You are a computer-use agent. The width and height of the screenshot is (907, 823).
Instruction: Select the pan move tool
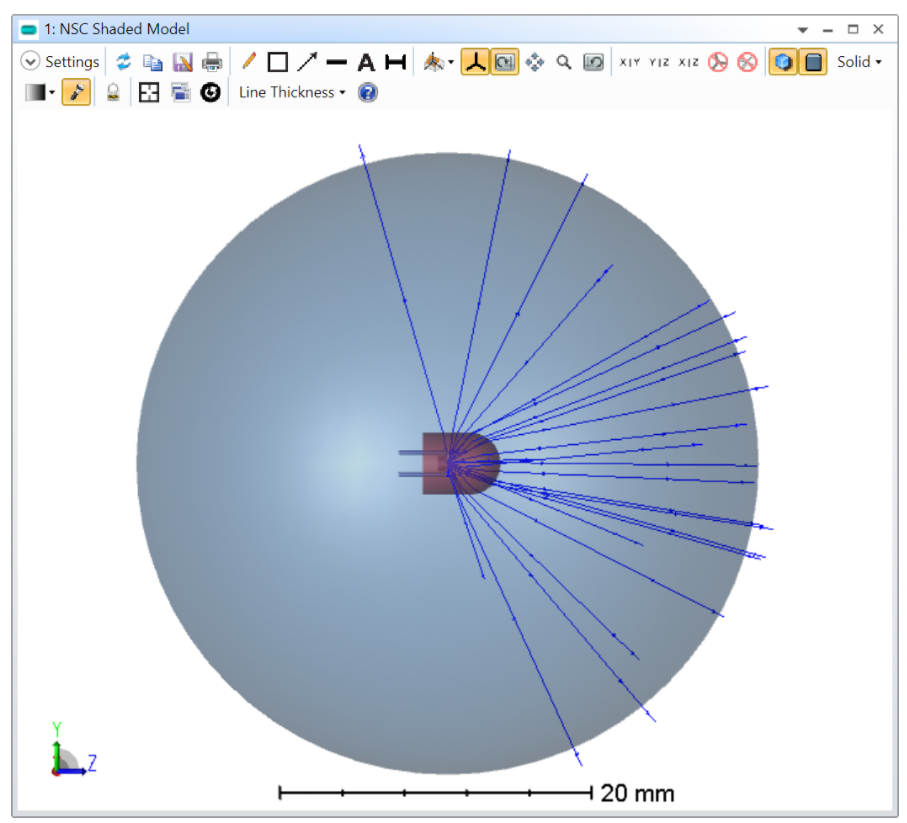(534, 61)
